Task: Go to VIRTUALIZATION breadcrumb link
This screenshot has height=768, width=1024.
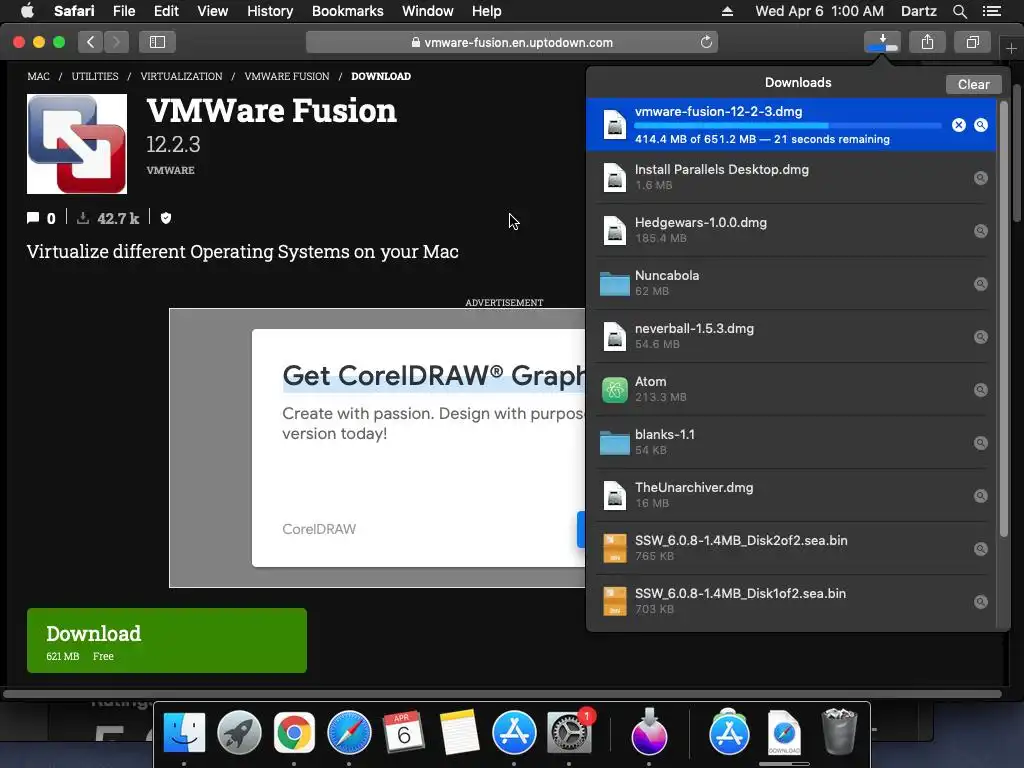Action: (x=182, y=76)
